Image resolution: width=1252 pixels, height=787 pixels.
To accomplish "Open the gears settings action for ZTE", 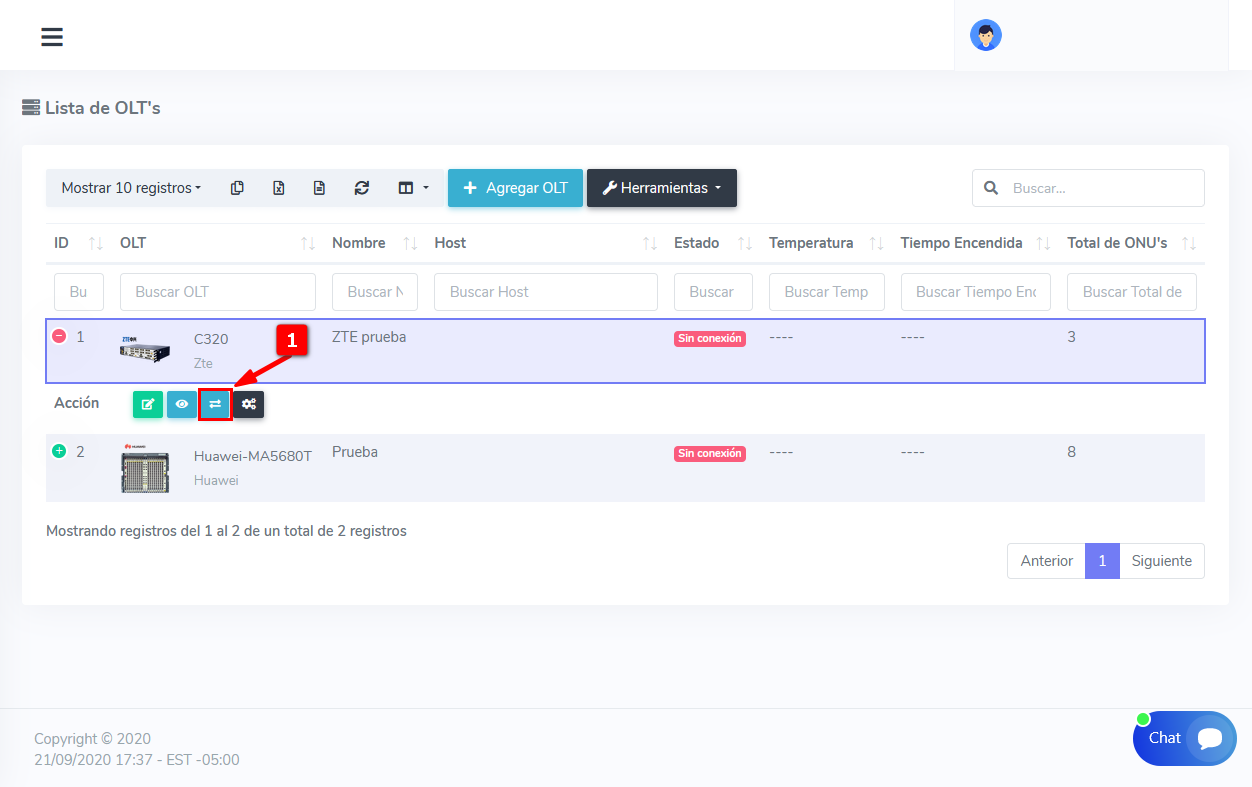I will tap(249, 404).
